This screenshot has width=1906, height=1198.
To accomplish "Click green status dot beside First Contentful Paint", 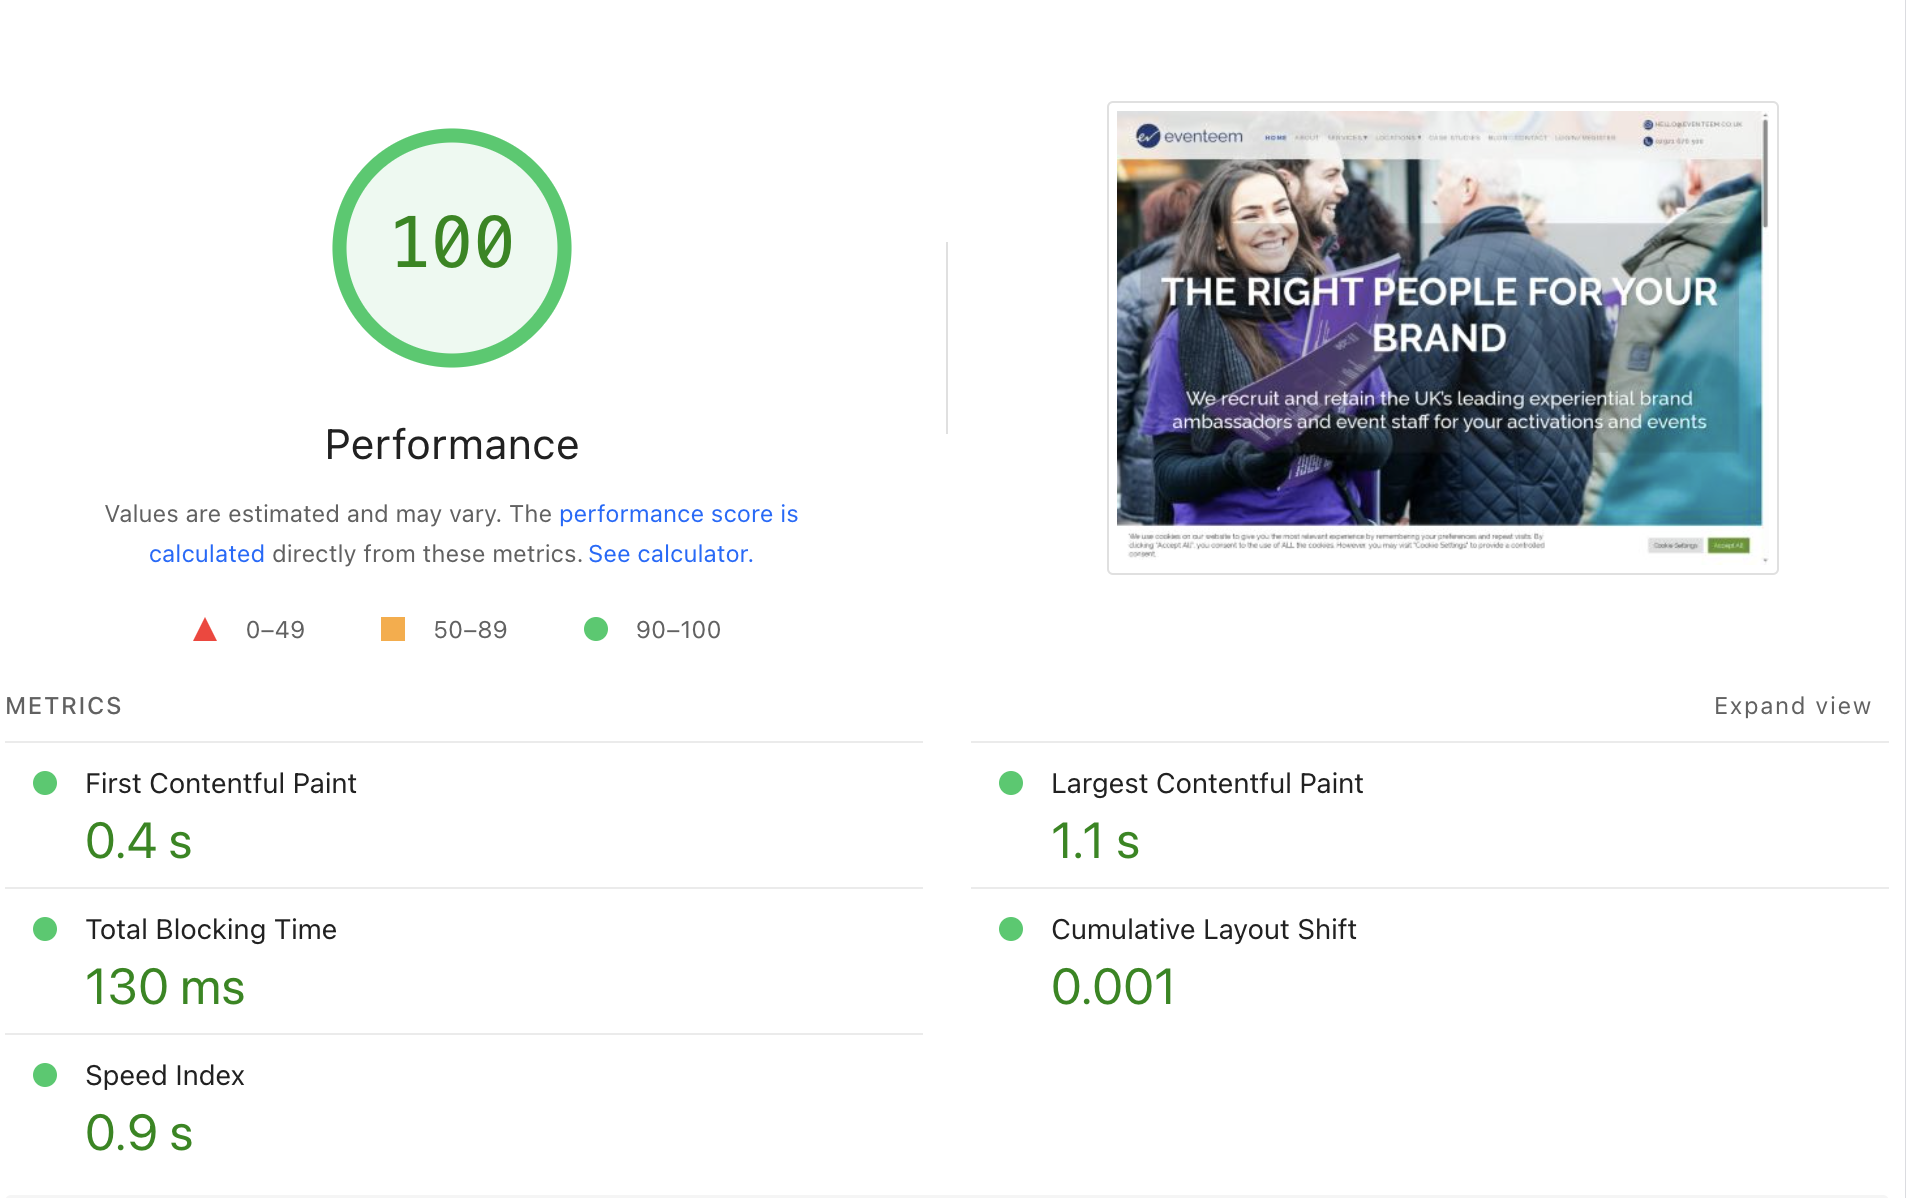I will pyautogui.click(x=45, y=783).
